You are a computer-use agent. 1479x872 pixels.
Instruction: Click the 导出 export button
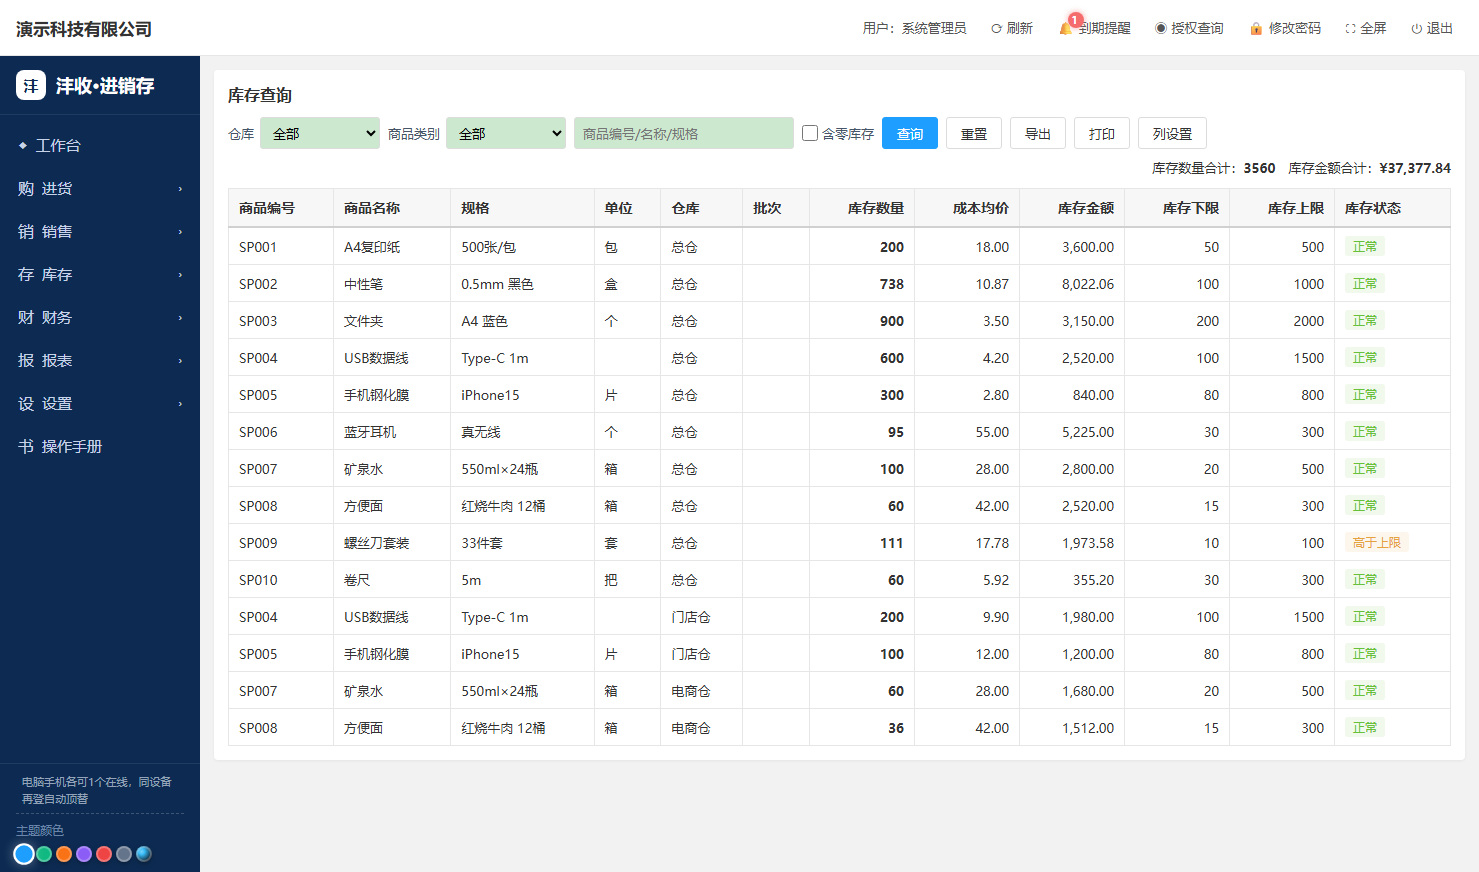click(x=1038, y=133)
